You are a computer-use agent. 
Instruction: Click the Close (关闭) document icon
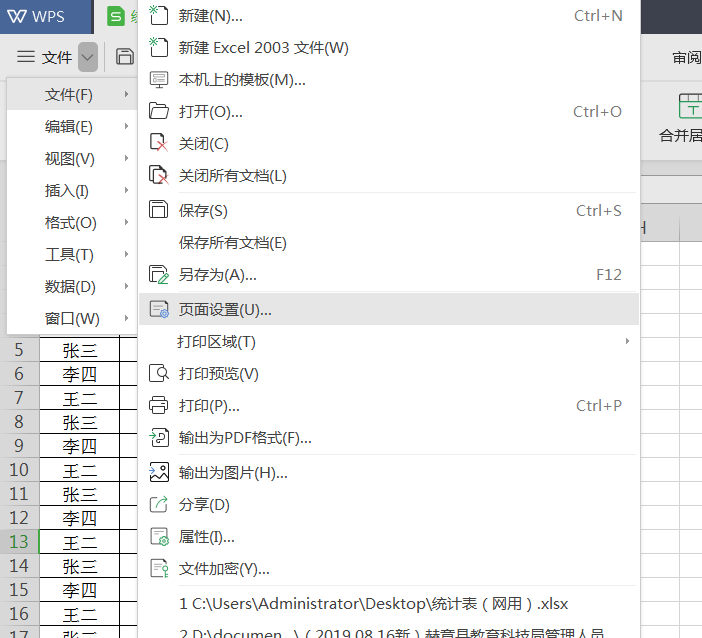[158, 143]
